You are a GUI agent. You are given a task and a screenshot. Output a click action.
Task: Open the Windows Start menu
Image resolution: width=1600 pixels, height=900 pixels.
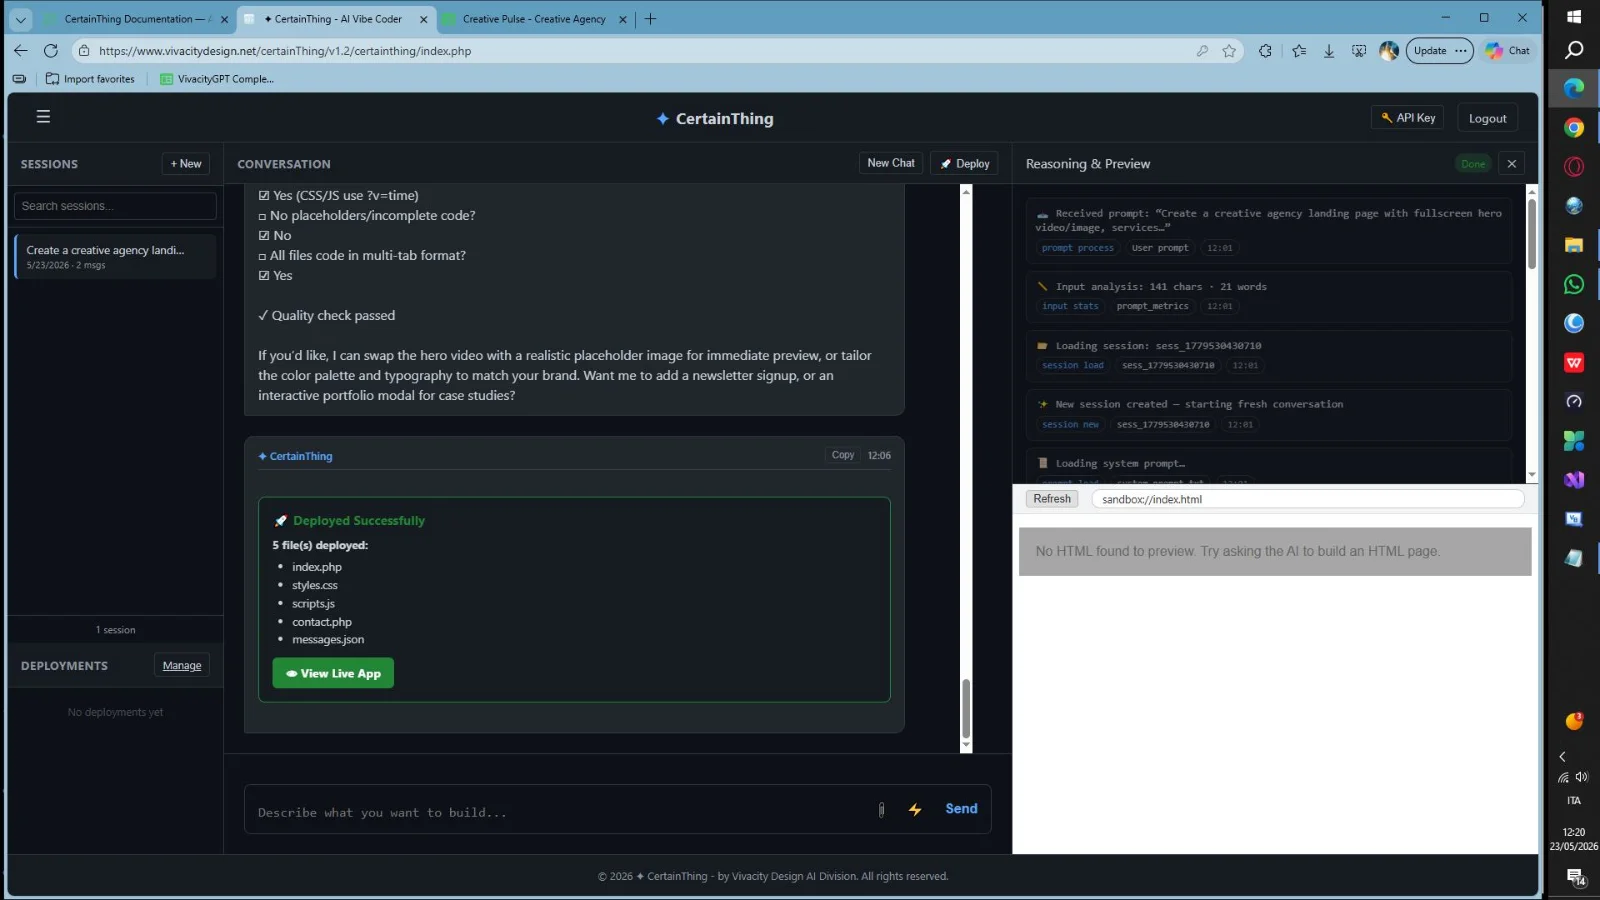1574,17
